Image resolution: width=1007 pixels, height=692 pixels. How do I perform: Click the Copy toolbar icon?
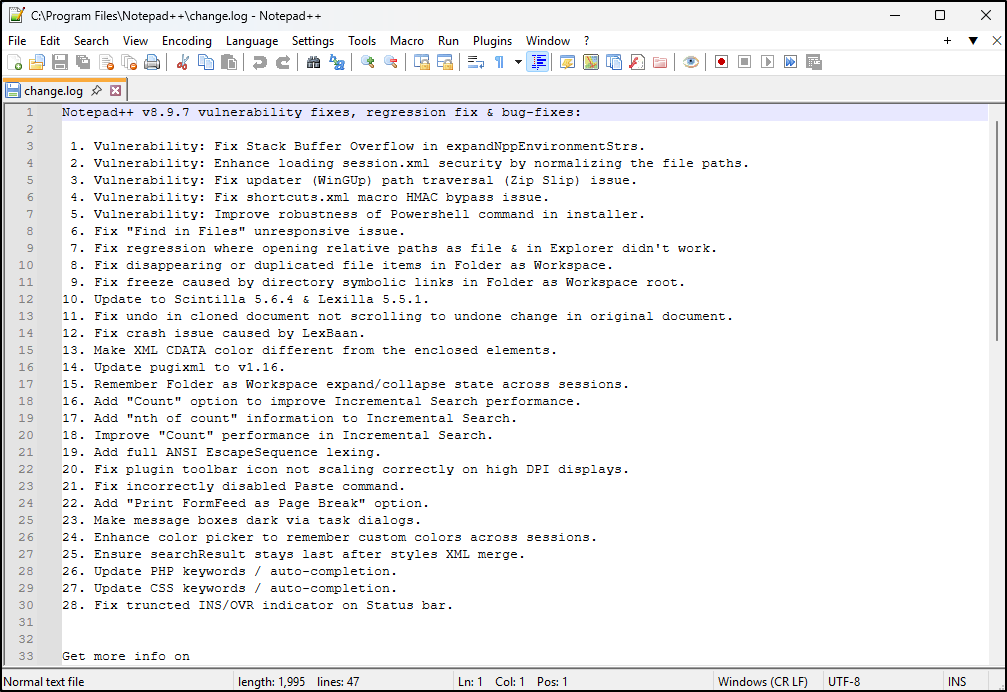tap(206, 62)
